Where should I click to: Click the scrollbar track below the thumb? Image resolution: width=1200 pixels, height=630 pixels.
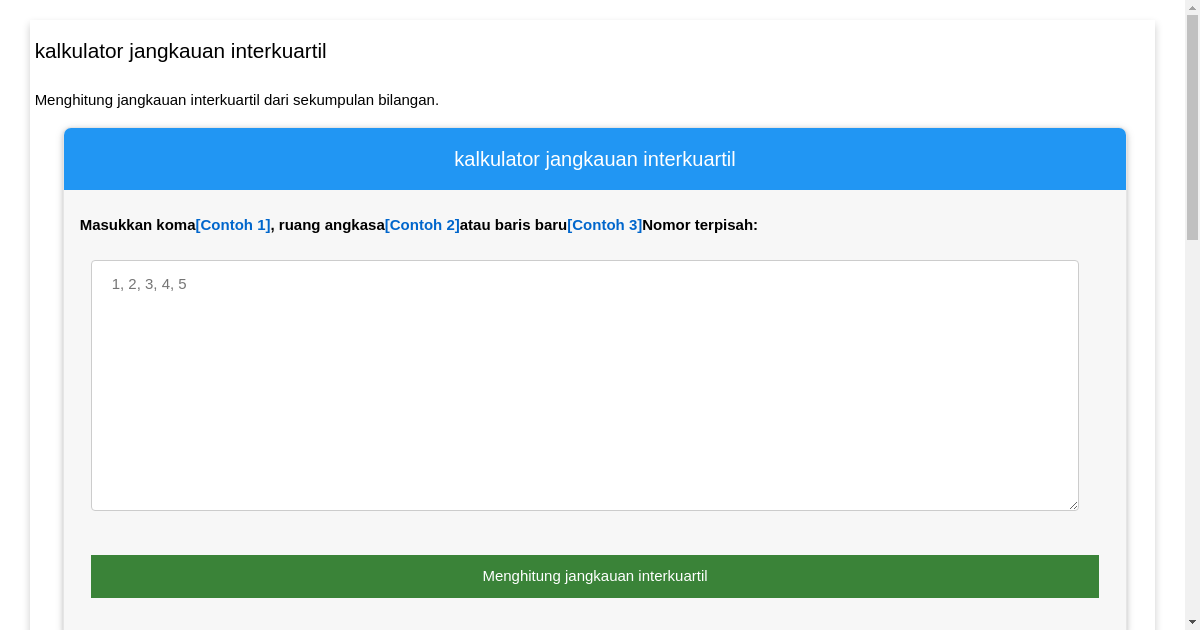pos(1192,420)
